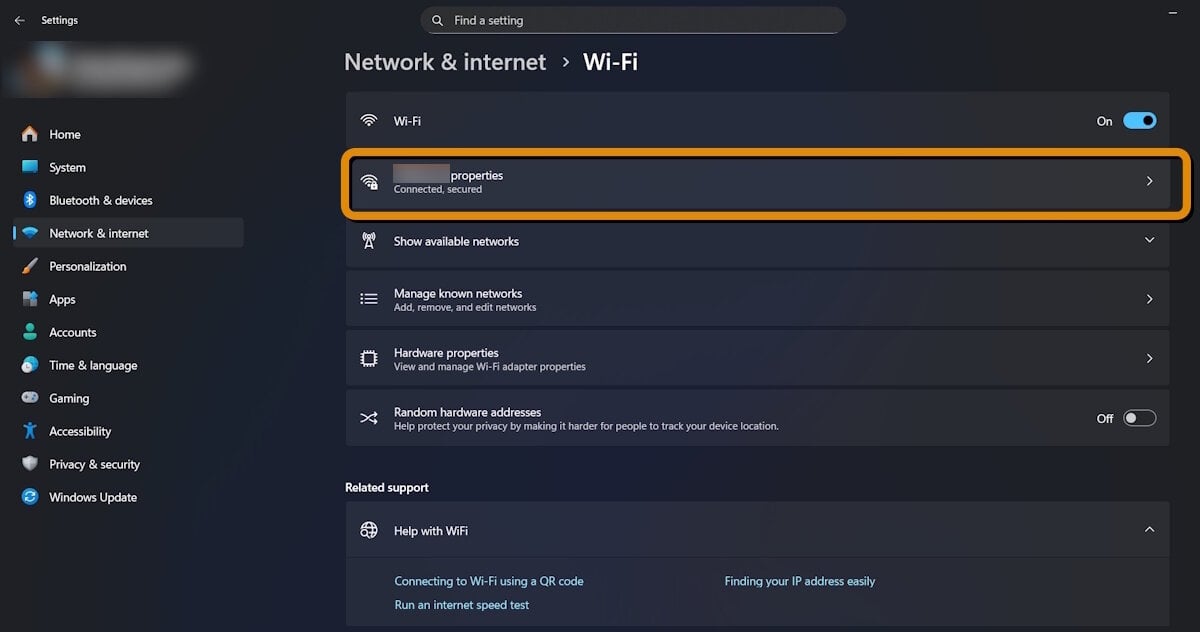Screen dimensions: 1200x632
Task: Click the Personalization paintbrush icon
Action: point(30,266)
